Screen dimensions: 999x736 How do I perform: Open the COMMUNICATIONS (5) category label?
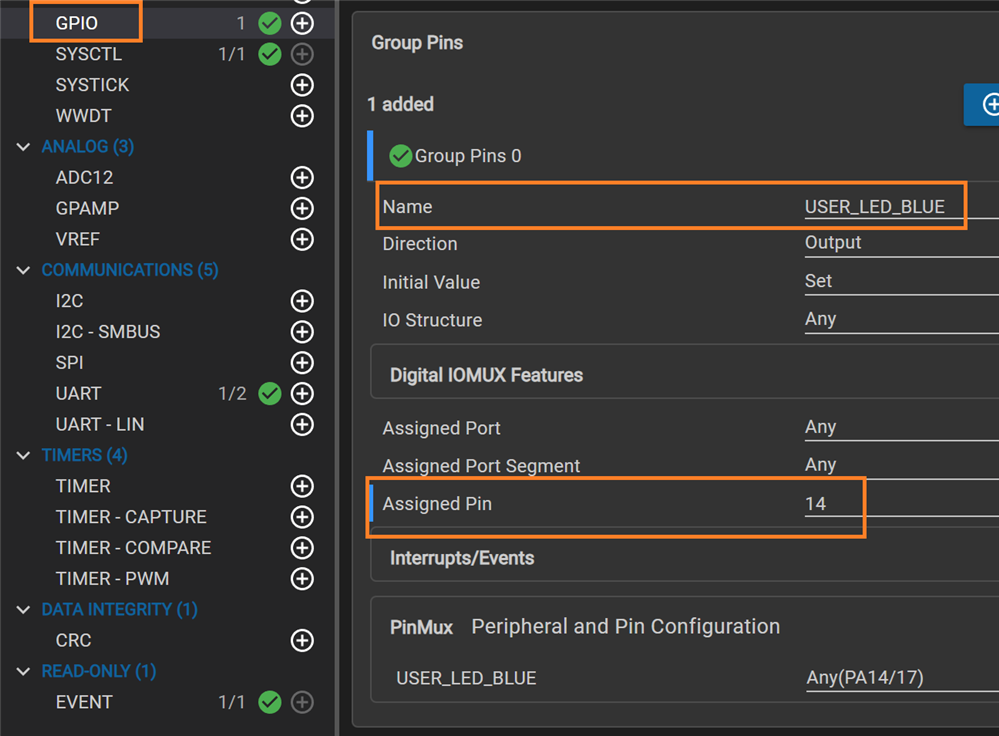coord(130,270)
